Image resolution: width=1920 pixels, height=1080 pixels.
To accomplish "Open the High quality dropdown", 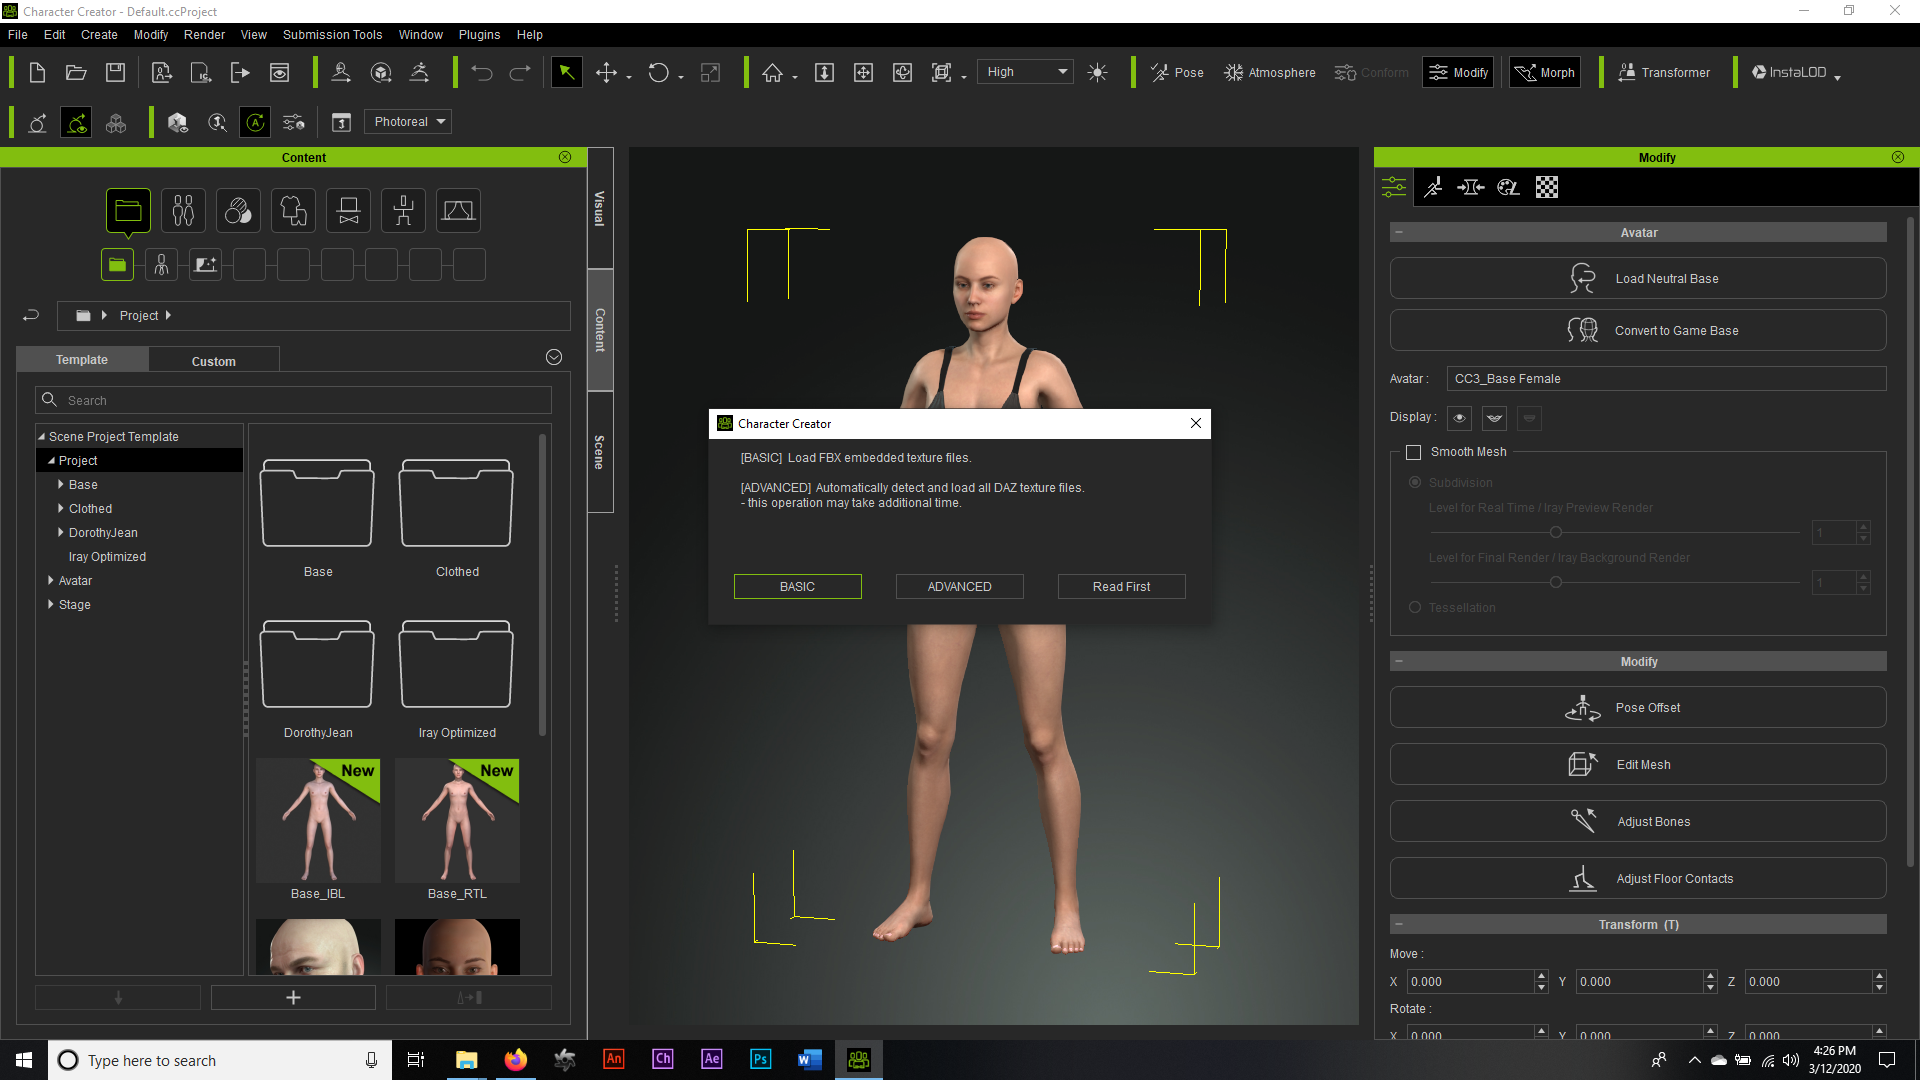I will click(1024, 72).
